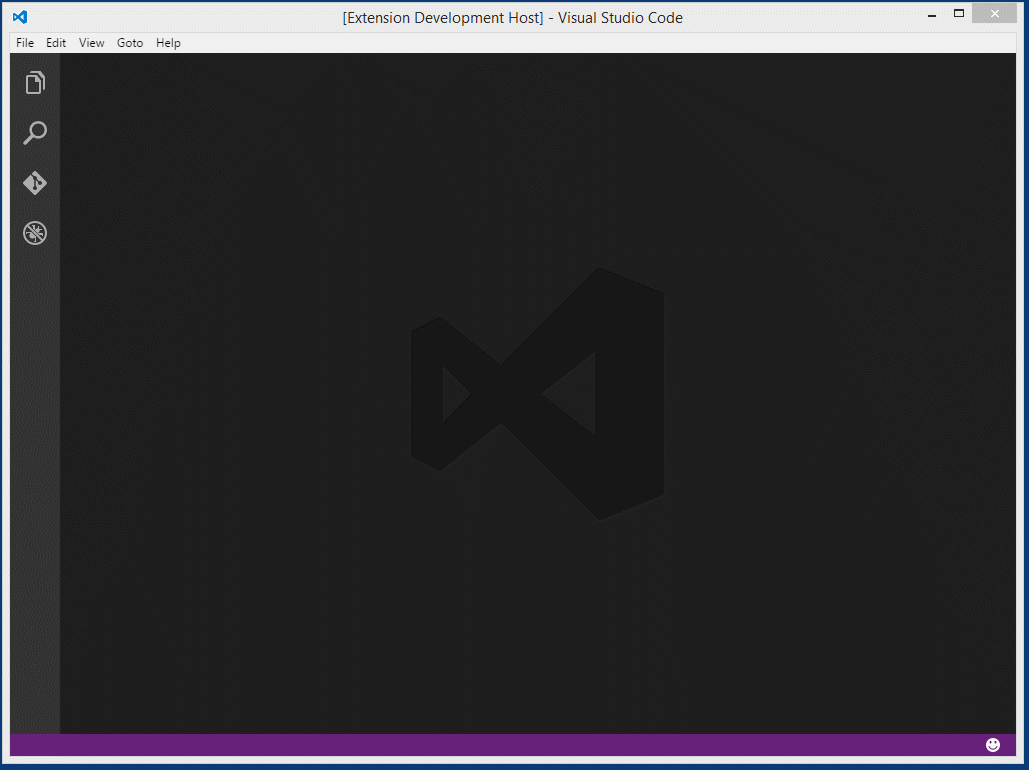Open the Goto menu

130,43
